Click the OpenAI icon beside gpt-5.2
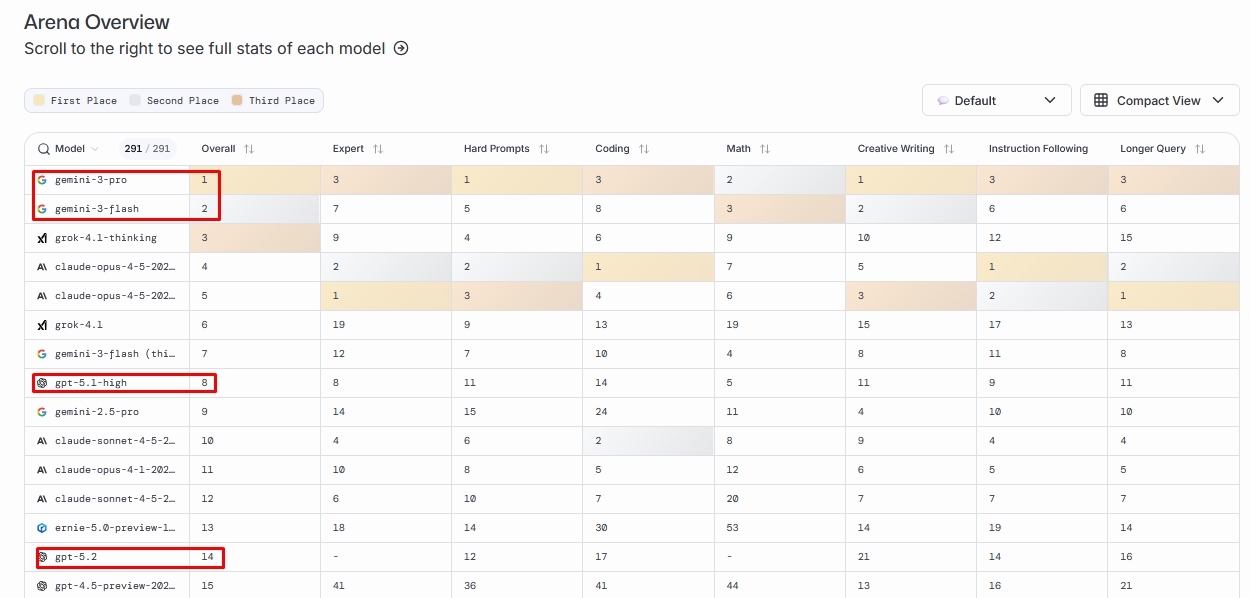This screenshot has height=598, width=1250. pos(41,556)
